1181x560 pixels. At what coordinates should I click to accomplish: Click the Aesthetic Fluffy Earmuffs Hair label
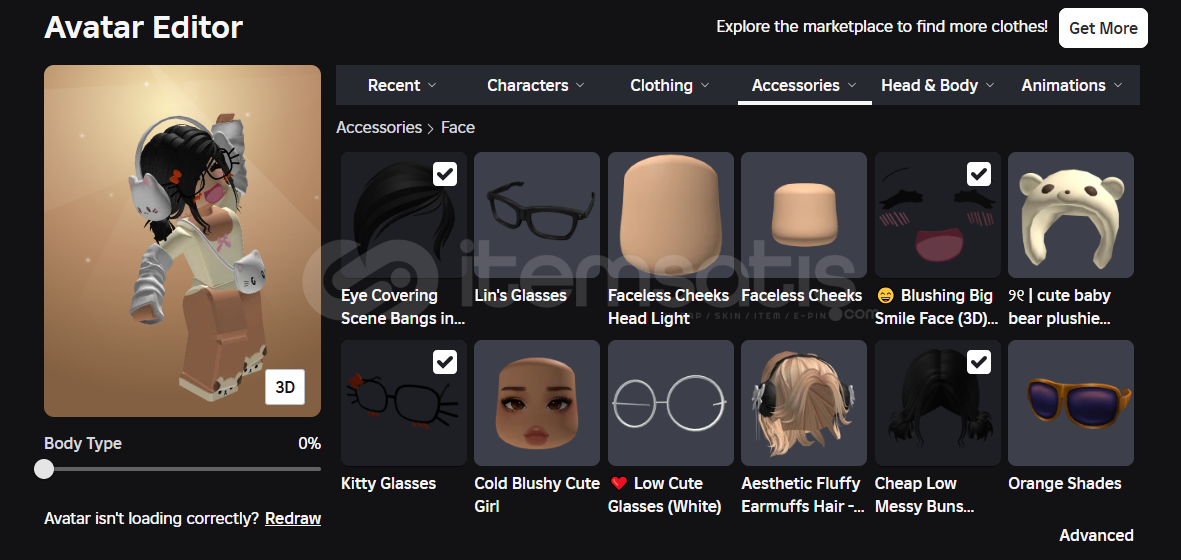pos(803,495)
